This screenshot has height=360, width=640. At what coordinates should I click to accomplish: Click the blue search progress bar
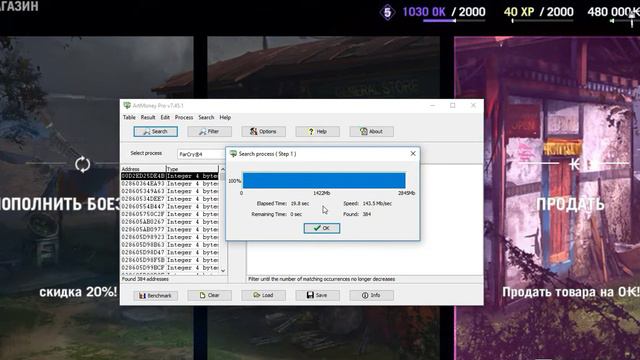[324, 180]
